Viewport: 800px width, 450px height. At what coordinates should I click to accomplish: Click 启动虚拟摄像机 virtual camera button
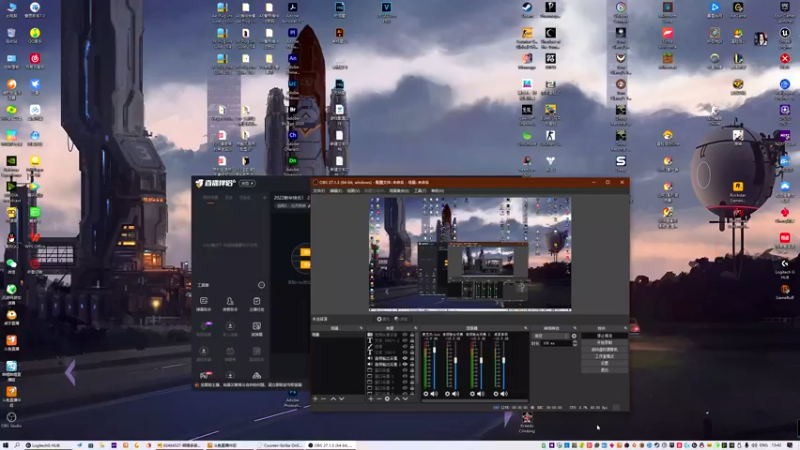[x=605, y=349]
